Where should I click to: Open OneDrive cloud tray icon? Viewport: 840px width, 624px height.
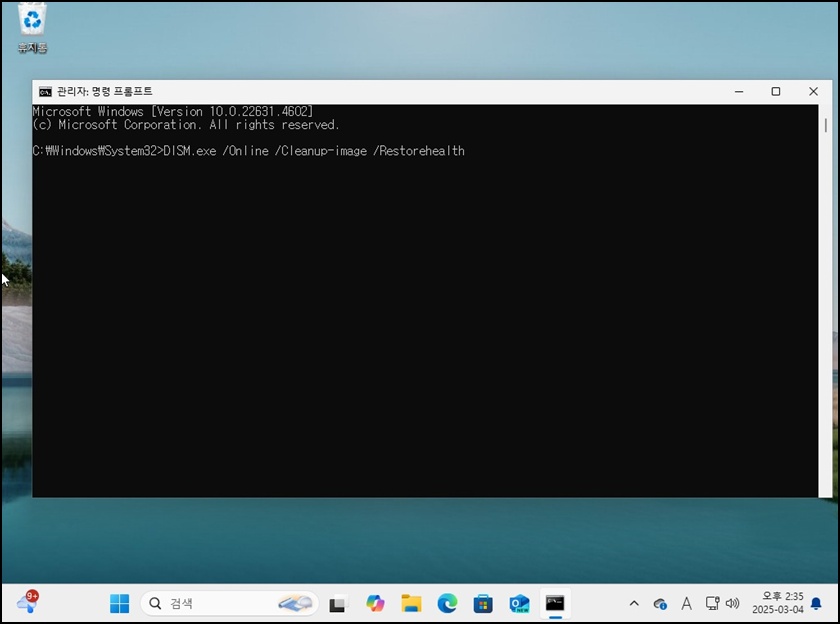pos(660,604)
